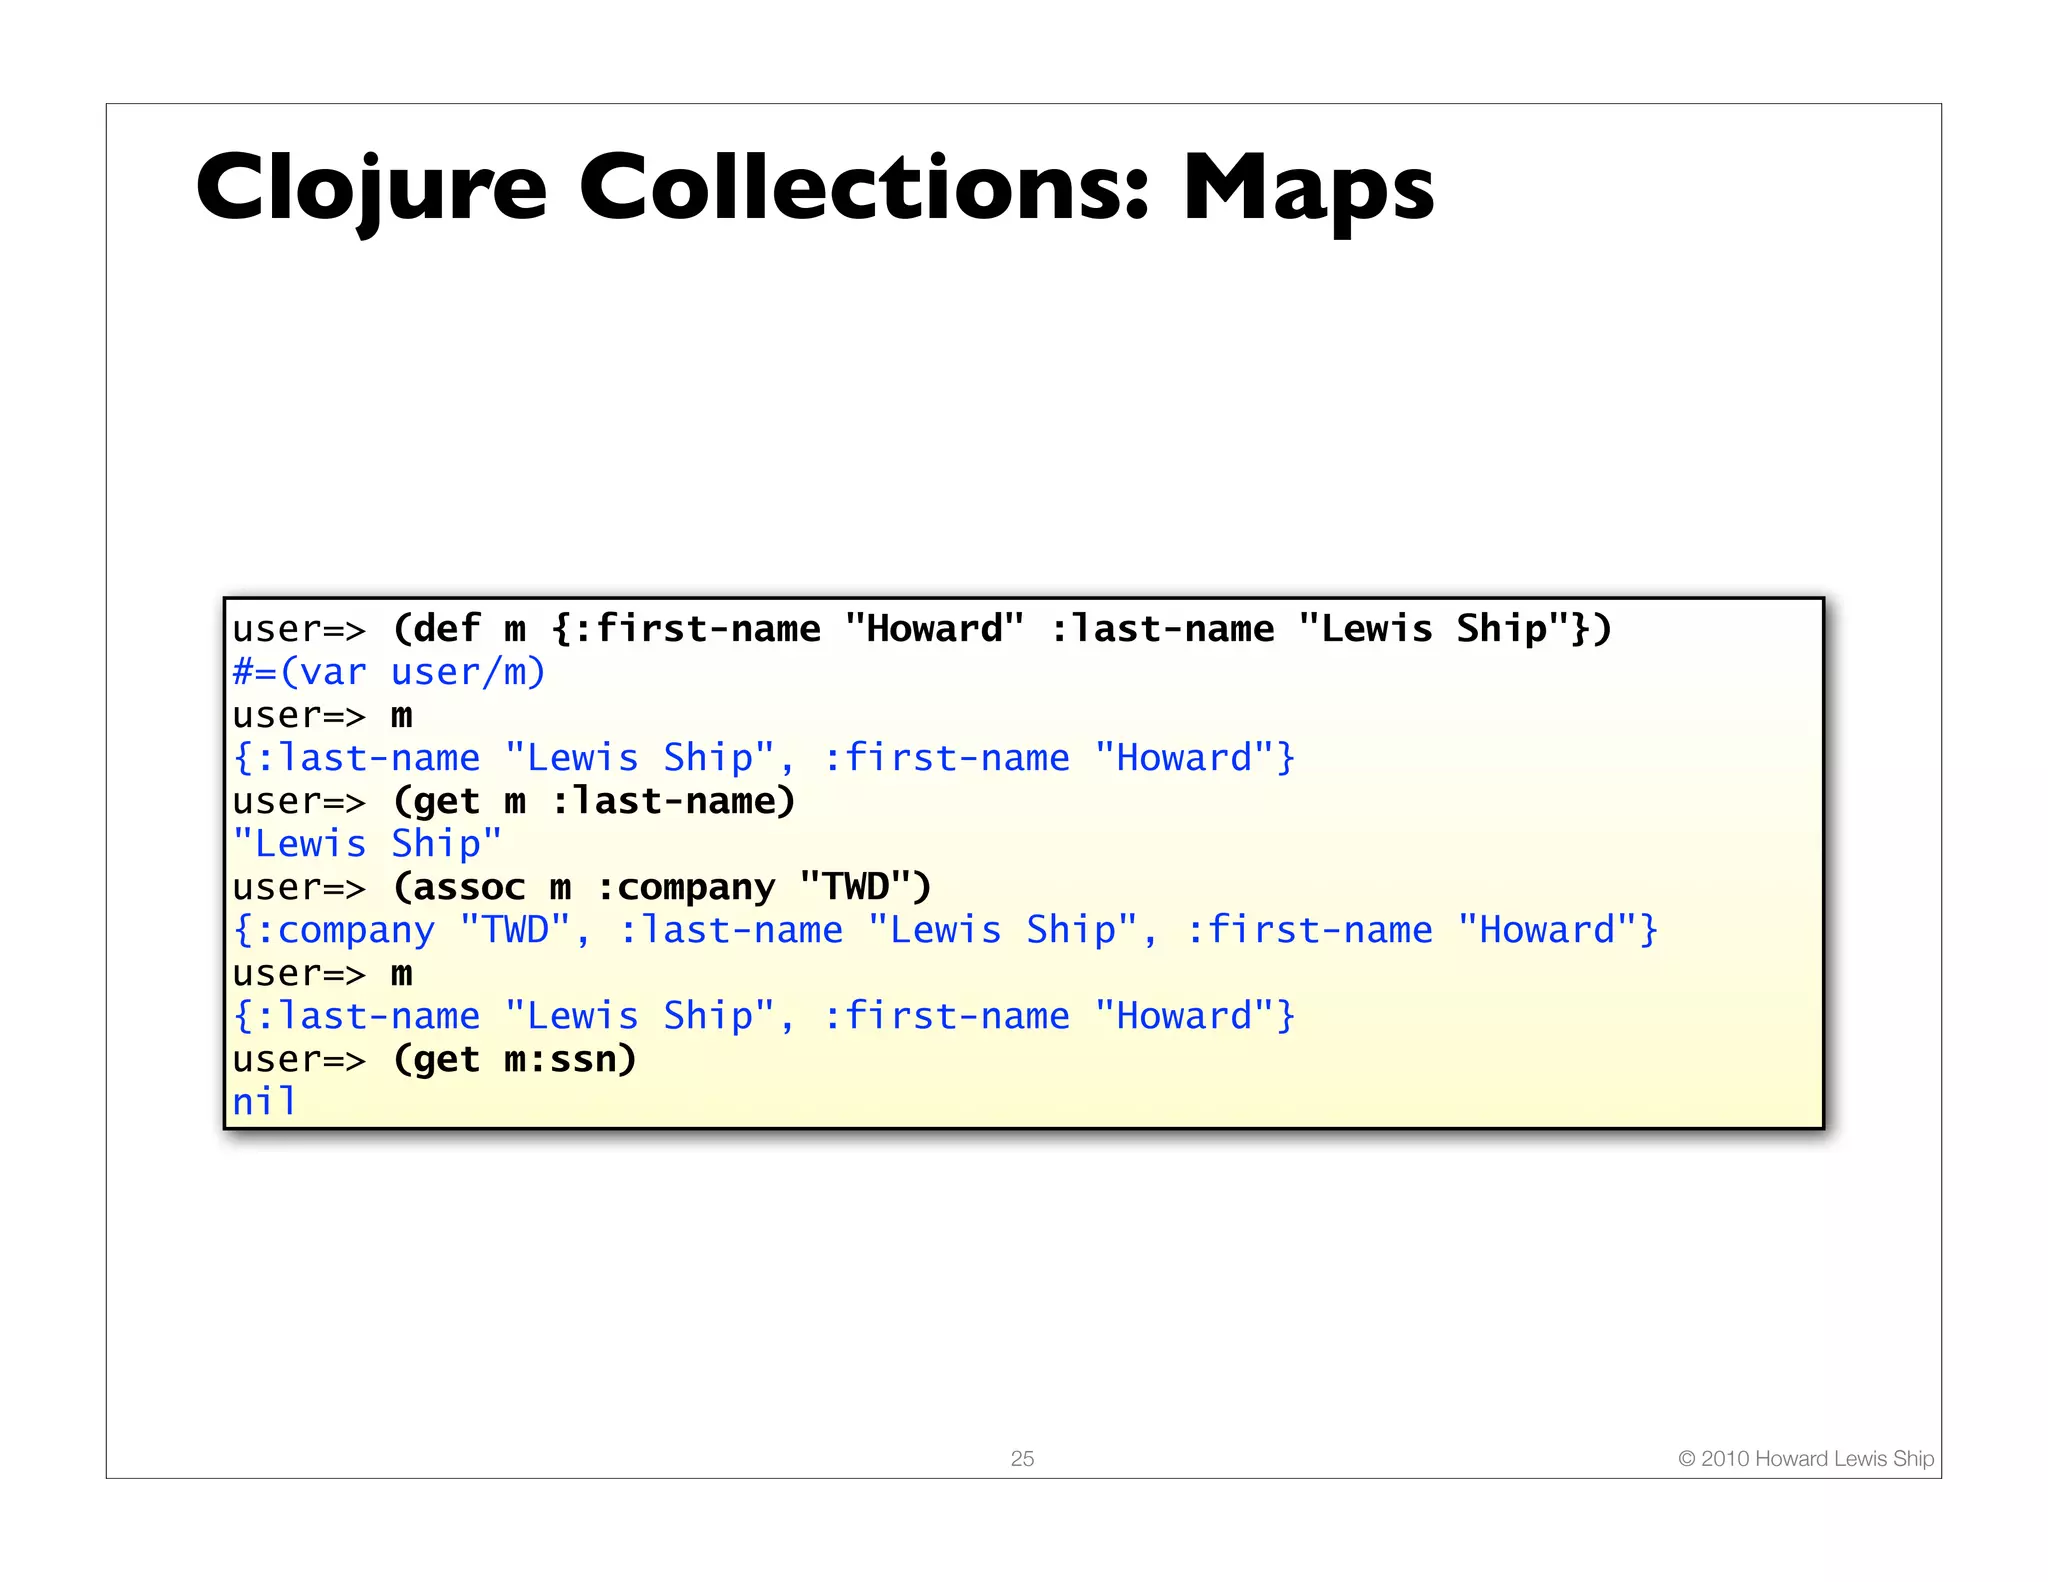Click '"Howard"' in the def command
Viewport: 2048px width, 1582px height.
pyautogui.click(x=934, y=629)
